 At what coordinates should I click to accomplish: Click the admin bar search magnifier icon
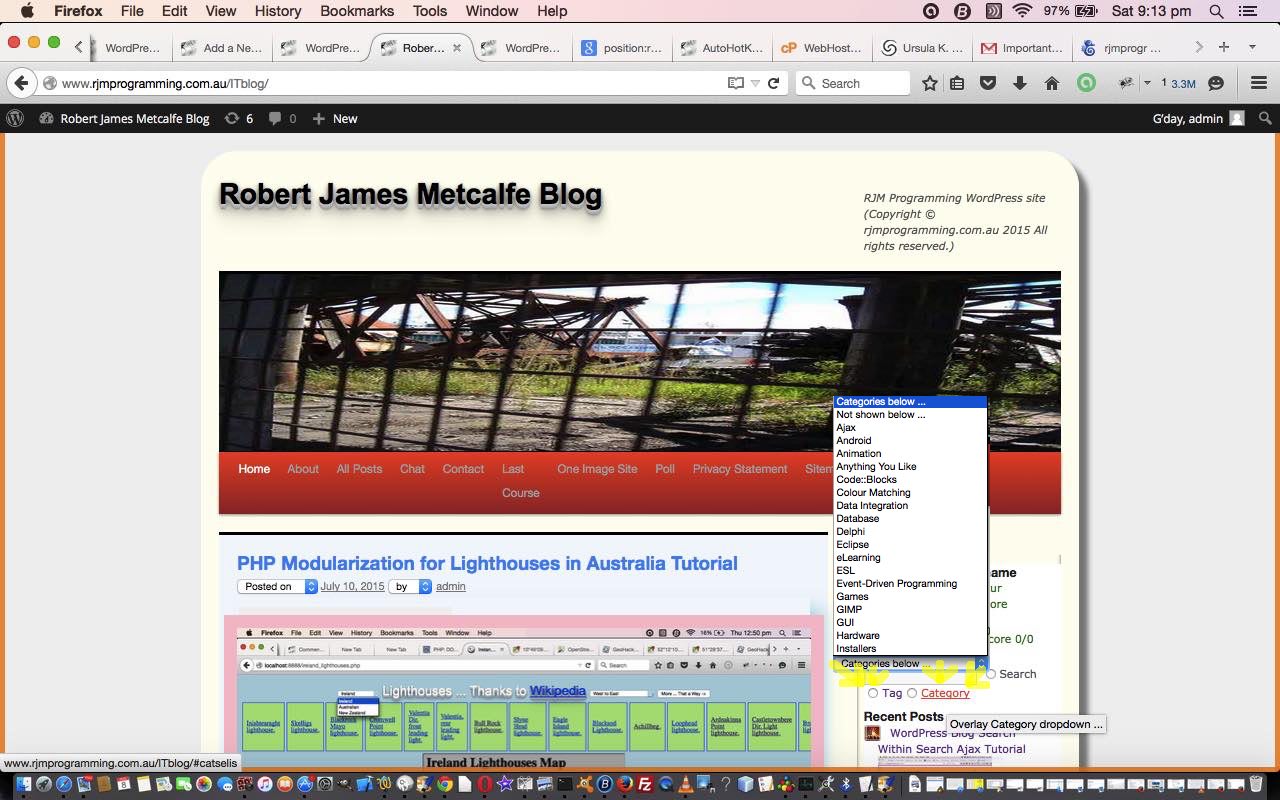click(1265, 118)
